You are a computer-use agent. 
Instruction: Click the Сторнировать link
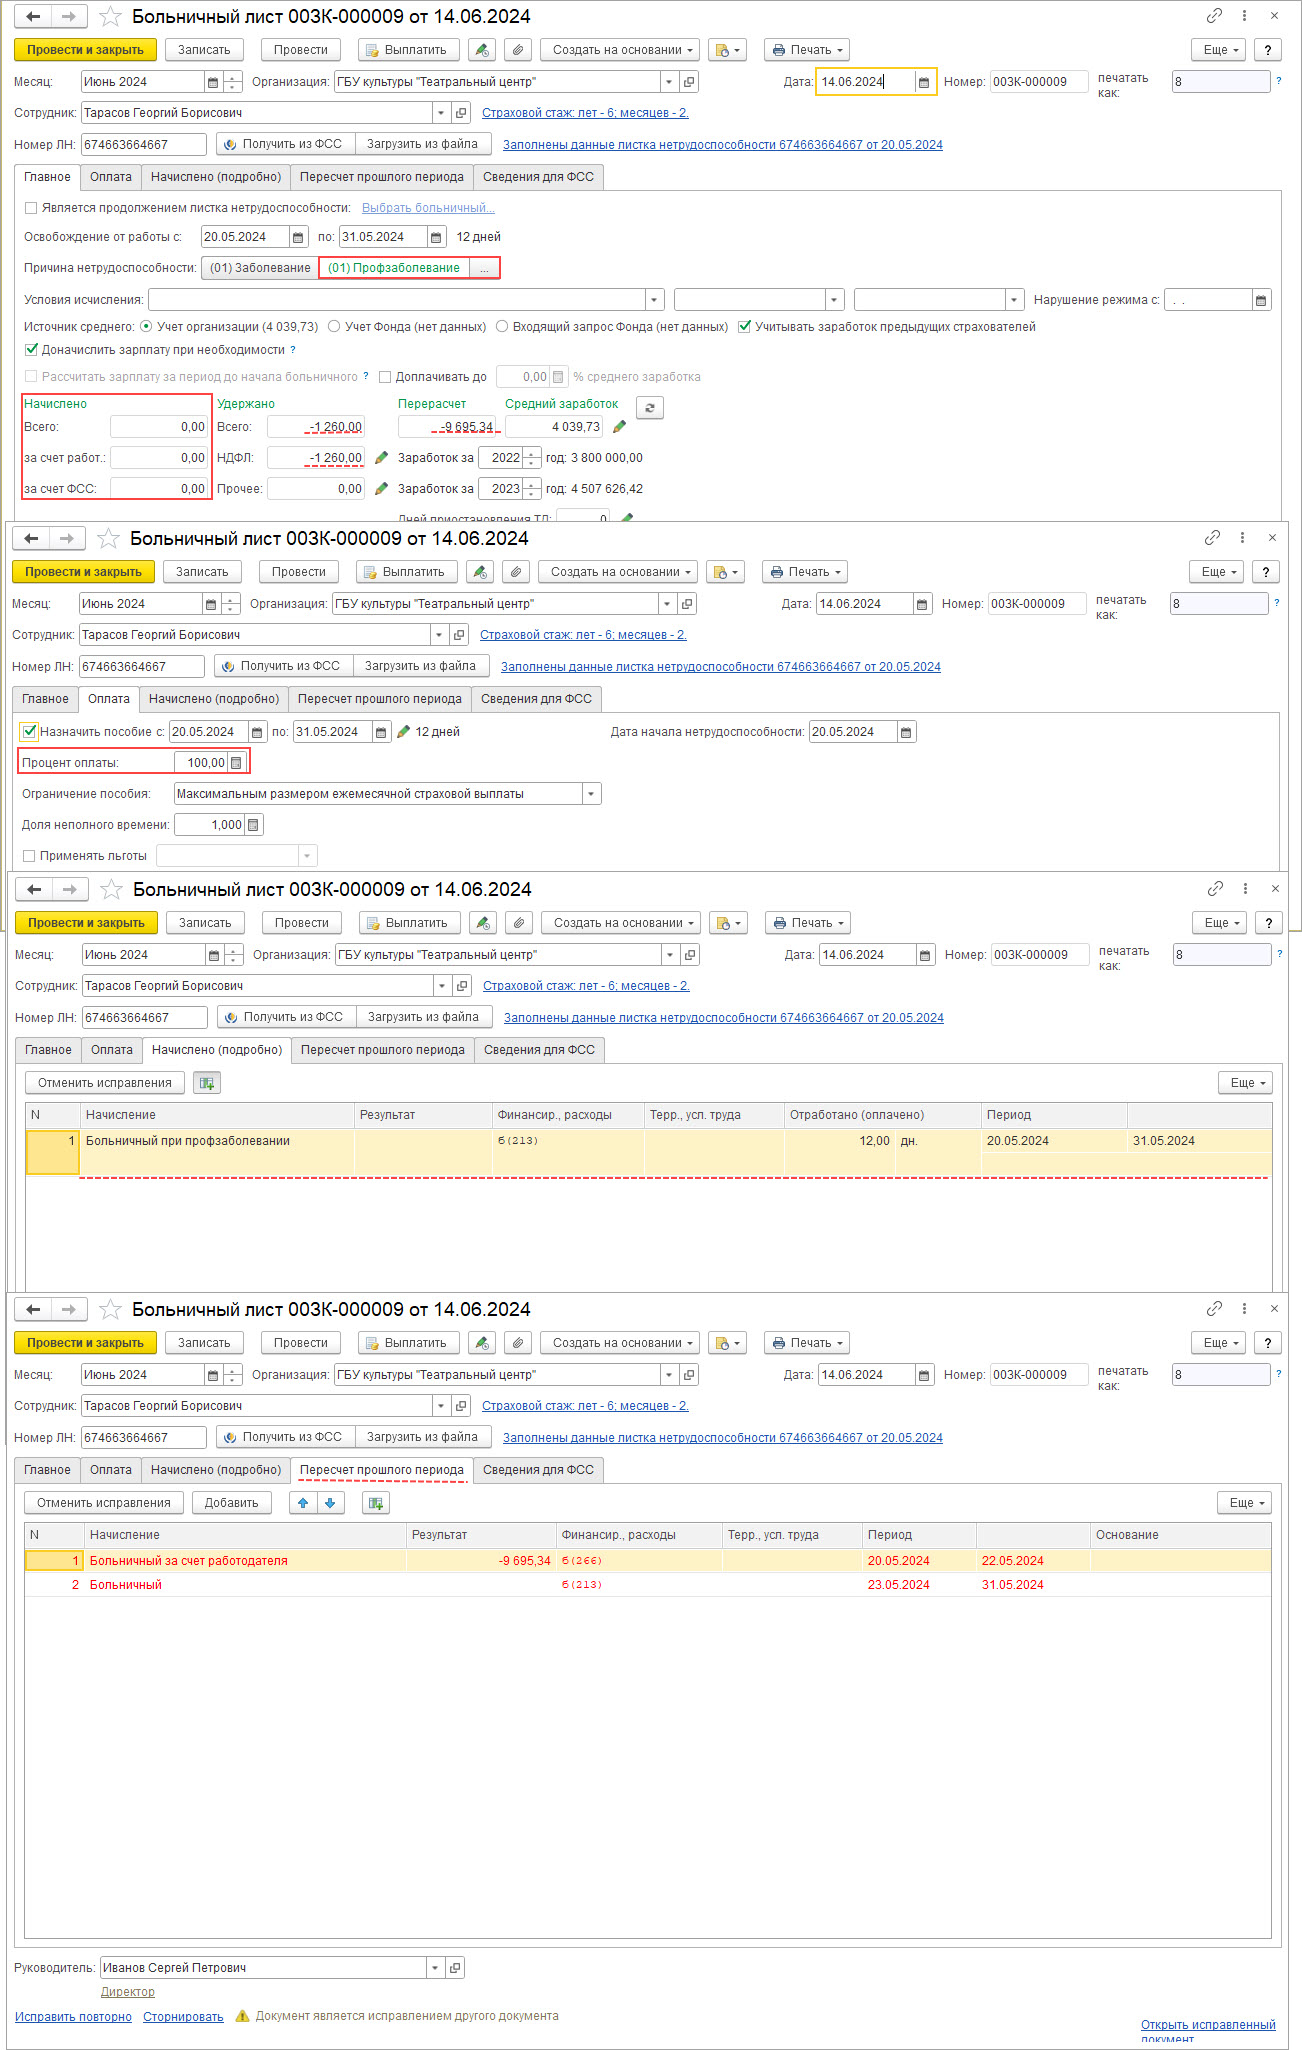click(x=183, y=2017)
